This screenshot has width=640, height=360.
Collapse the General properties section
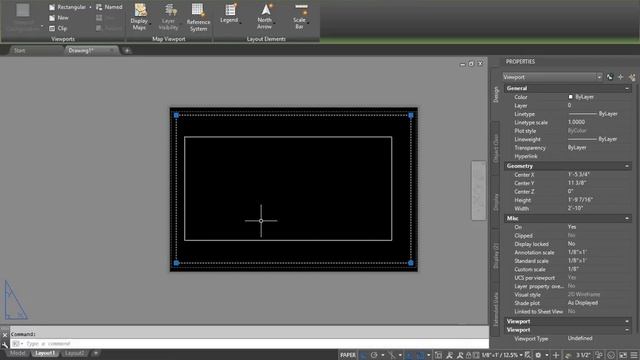click(x=627, y=88)
